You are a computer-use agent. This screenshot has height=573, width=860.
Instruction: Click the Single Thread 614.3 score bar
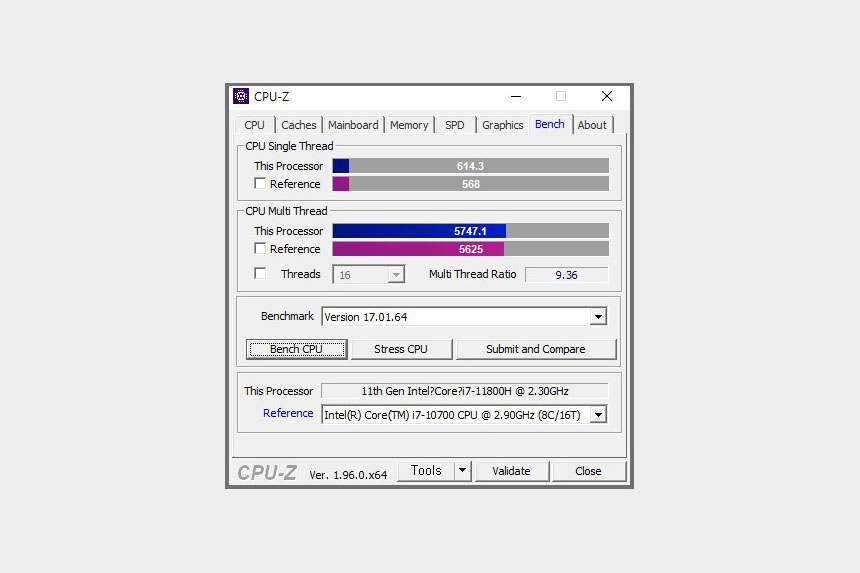pos(471,166)
